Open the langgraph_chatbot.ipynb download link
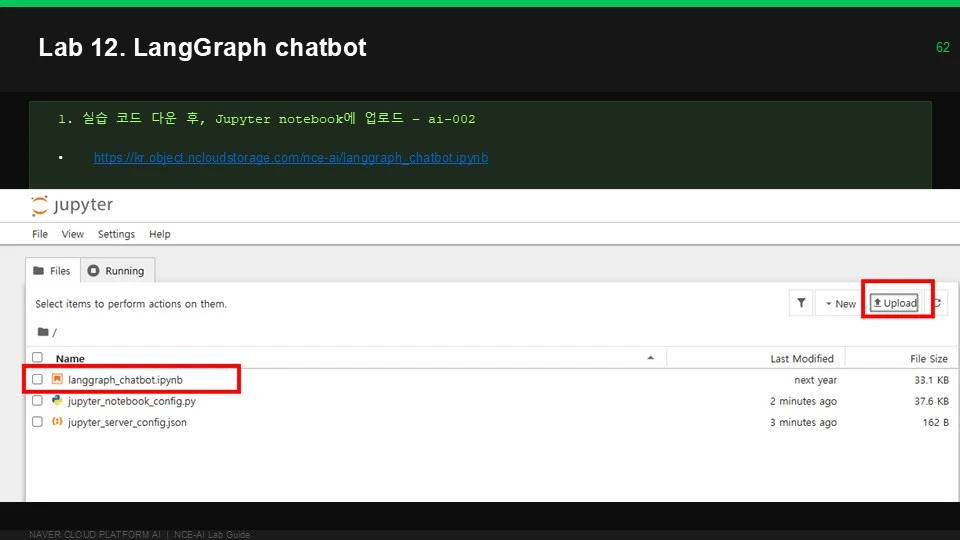The image size is (960, 540). 291,158
